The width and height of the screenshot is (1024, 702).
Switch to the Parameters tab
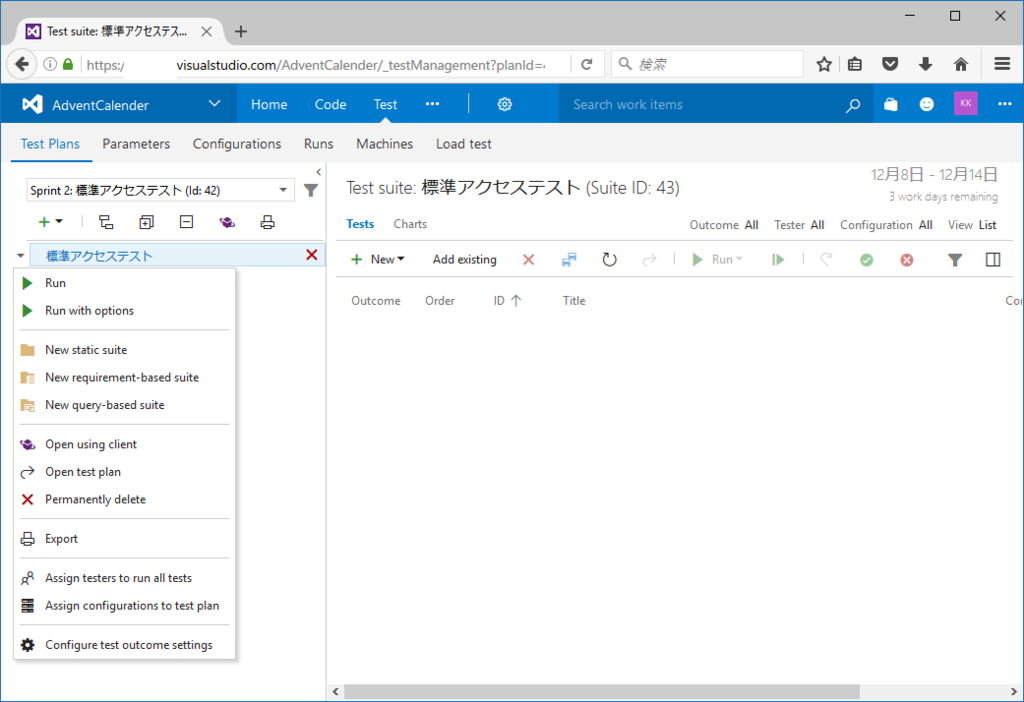136,144
